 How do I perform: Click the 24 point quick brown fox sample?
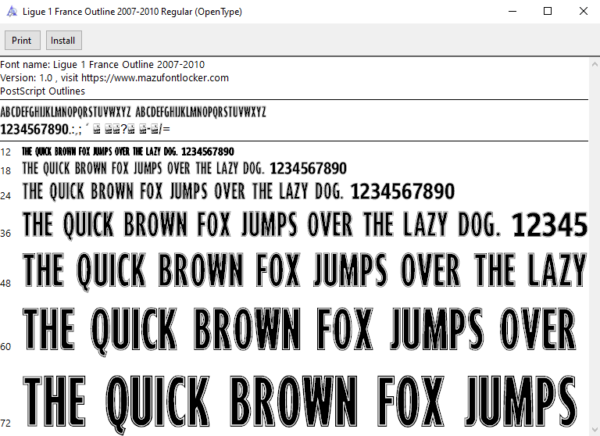(238, 191)
